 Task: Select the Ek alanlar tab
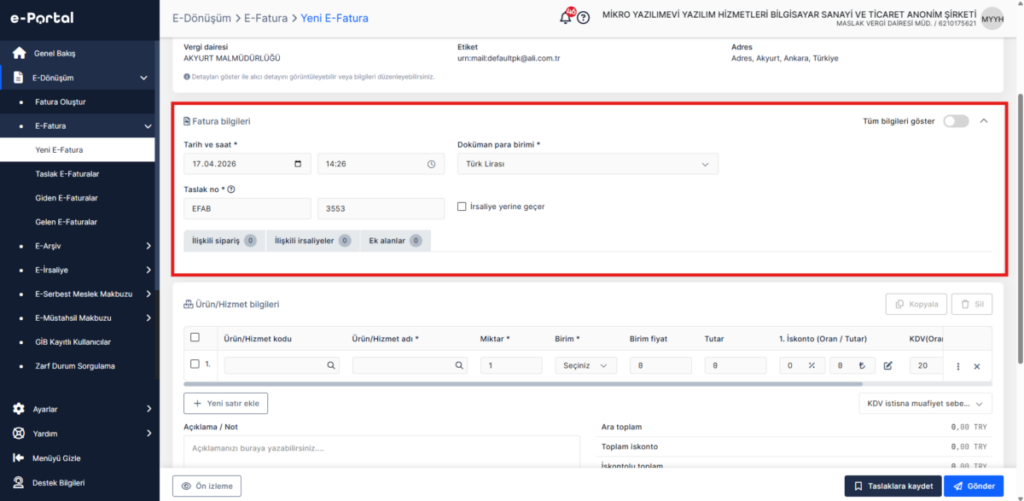pos(396,240)
